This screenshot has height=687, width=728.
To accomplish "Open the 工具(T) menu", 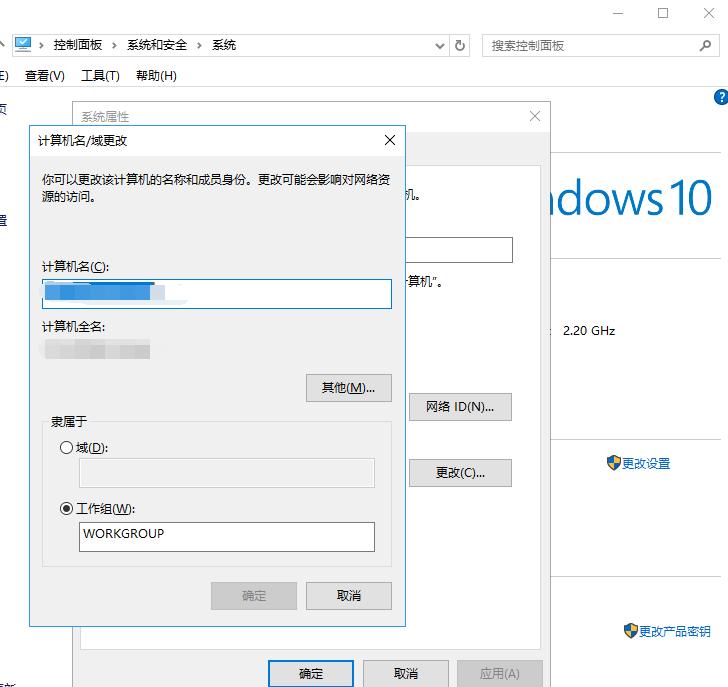I will (100, 76).
